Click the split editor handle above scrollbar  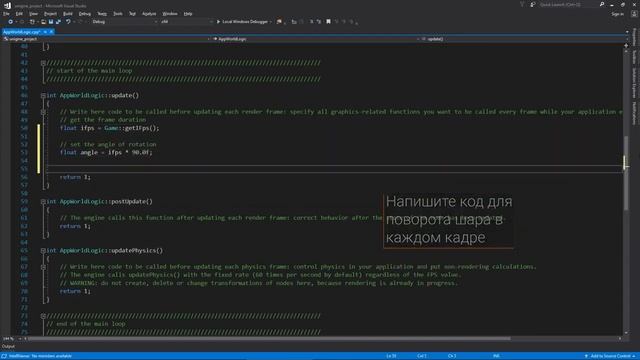626,45
